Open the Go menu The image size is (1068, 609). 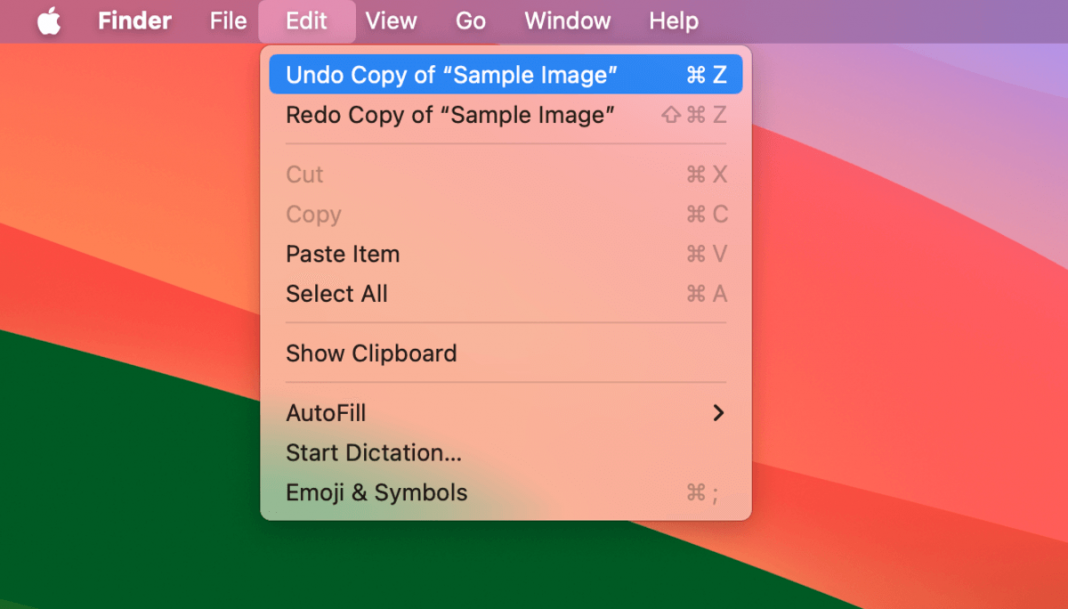pyautogui.click(x=470, y=21)
